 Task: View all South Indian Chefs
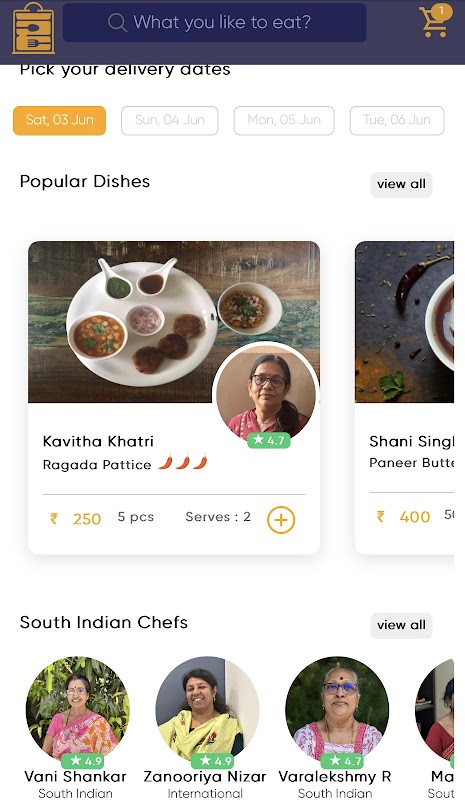coord(401,625)
